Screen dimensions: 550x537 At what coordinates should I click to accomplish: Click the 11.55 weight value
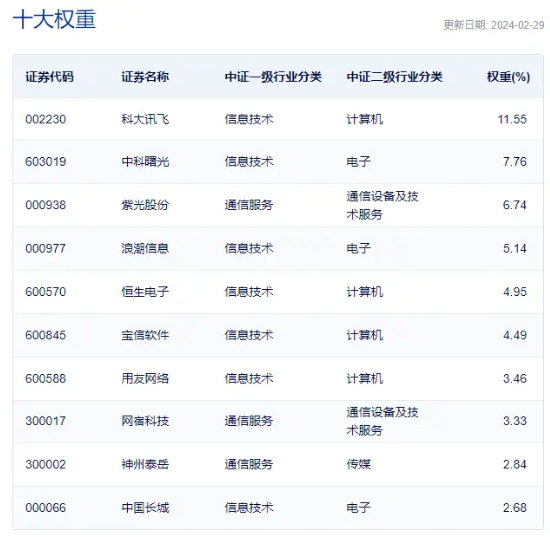coord(512,119)
